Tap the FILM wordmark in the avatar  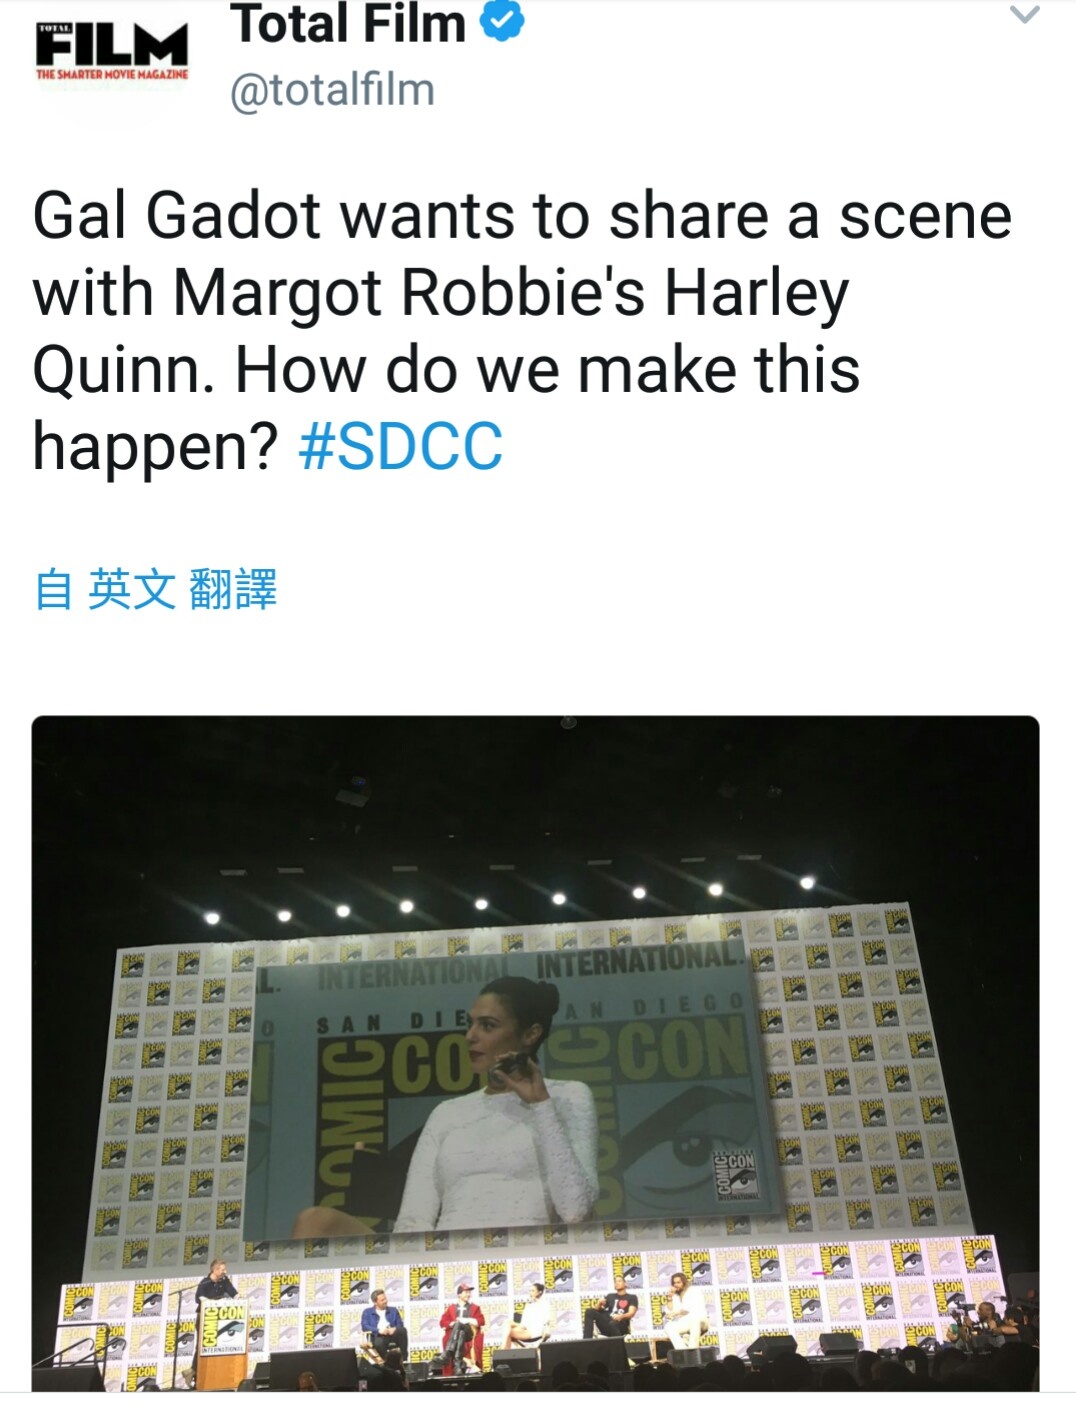111,45
